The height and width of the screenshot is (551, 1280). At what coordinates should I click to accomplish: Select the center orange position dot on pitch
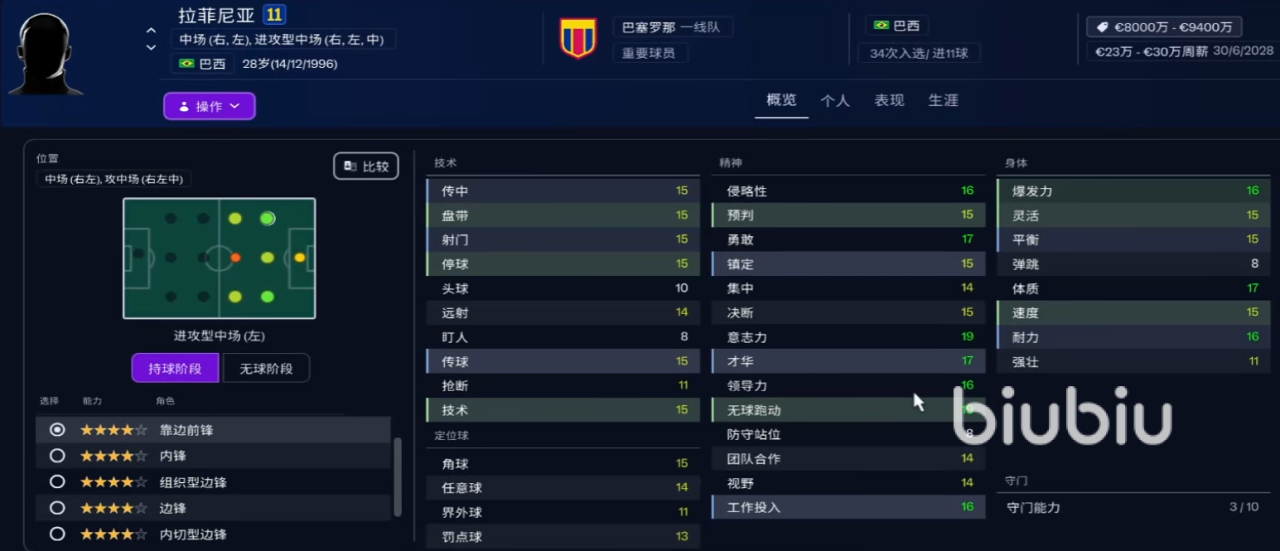tap(235, 258)
